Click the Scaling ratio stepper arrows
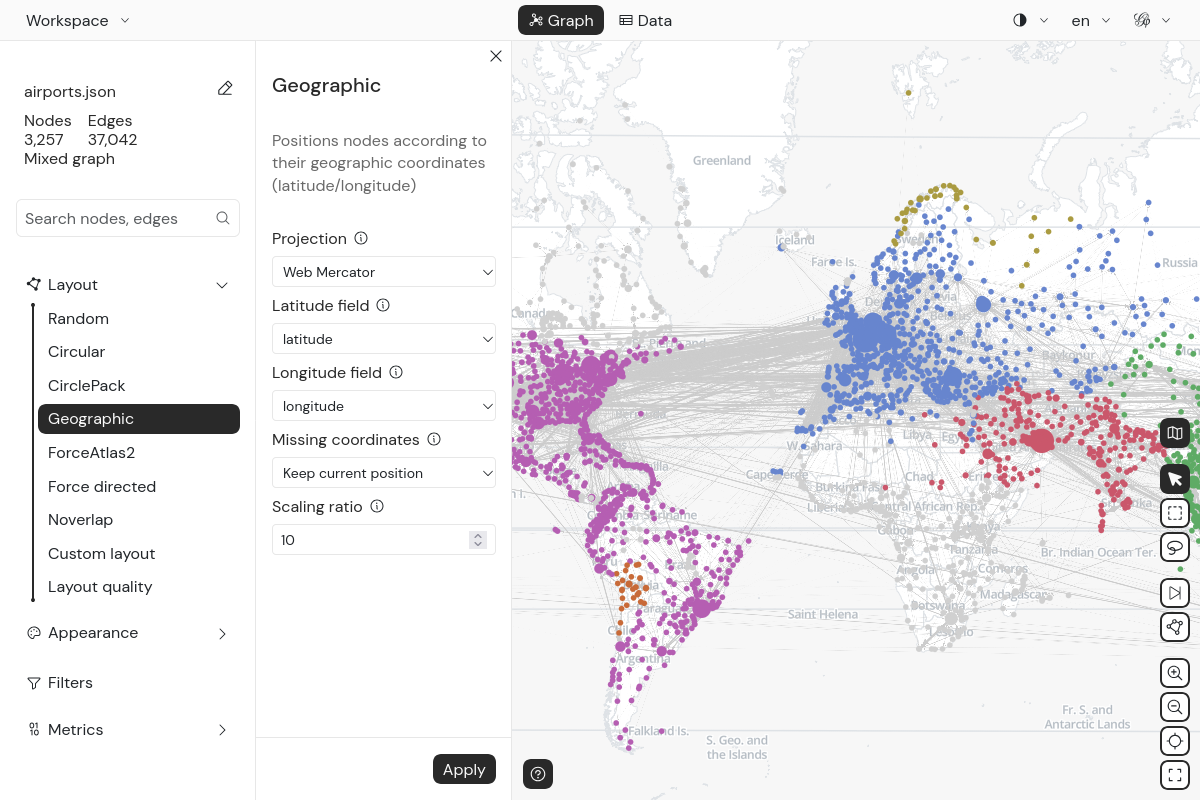Image resolution: width=1200 pixels, height=800 pixels. [478, 540]
